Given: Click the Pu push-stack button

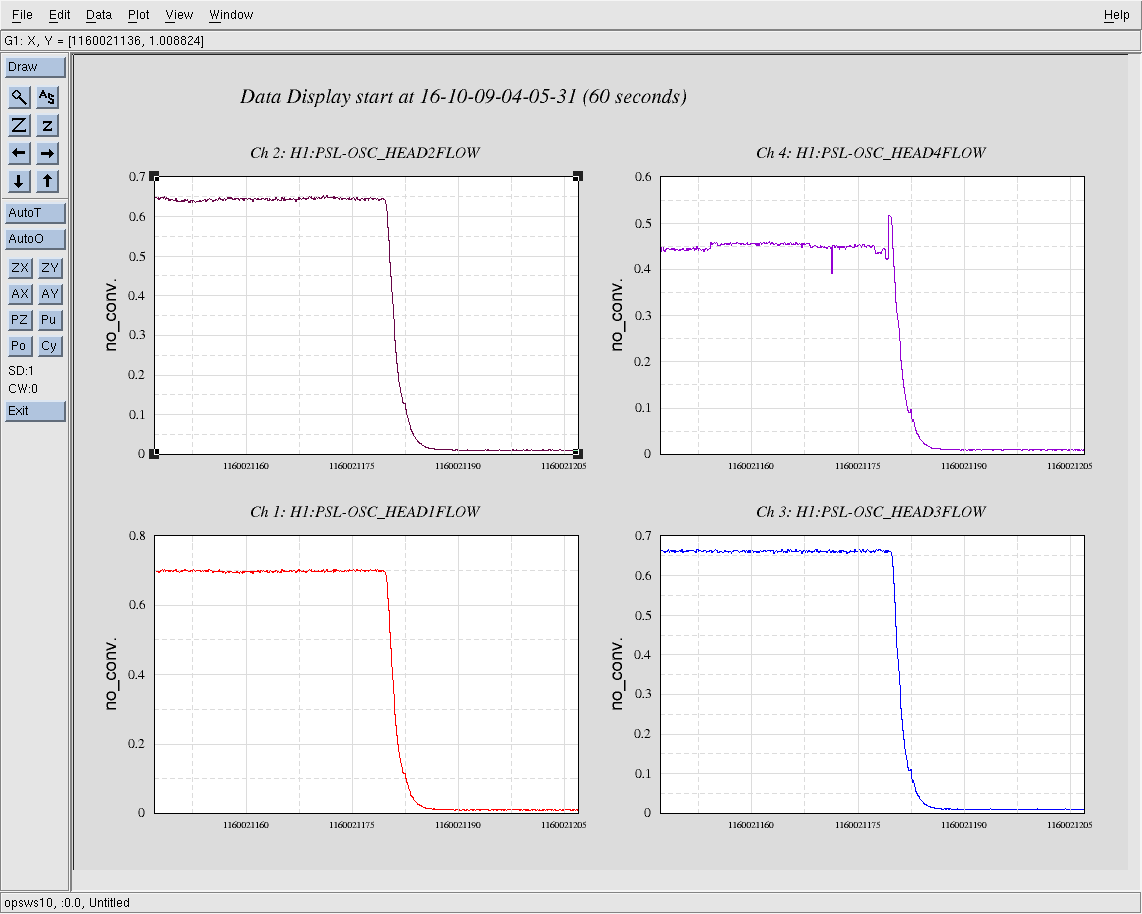Looking at the screenshot, I should [x=50, y=320].
